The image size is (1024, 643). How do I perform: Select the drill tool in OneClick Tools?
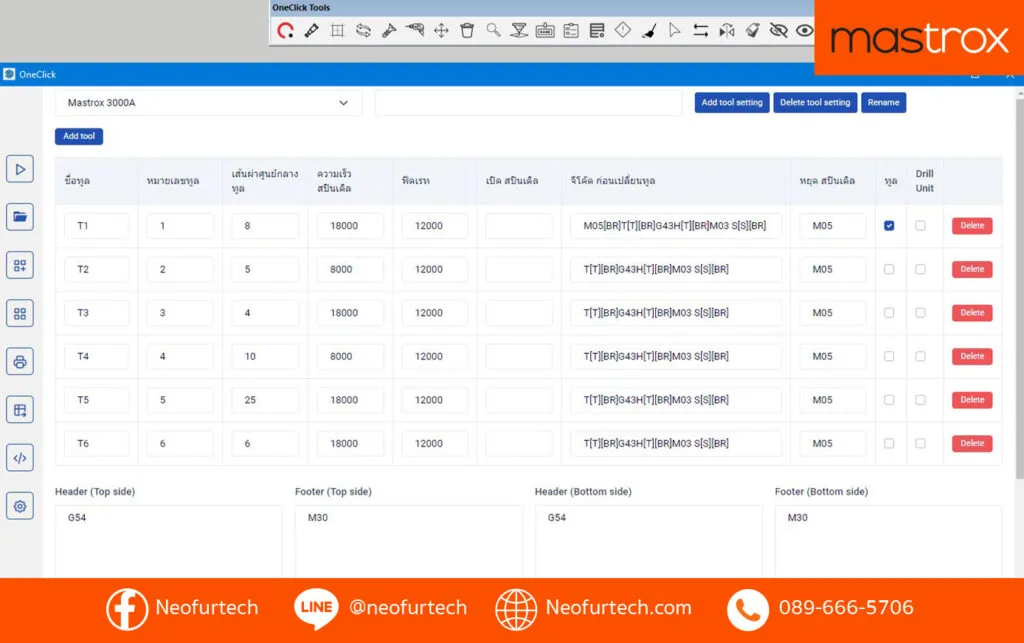pyautogui.click(x=415, y=30)
